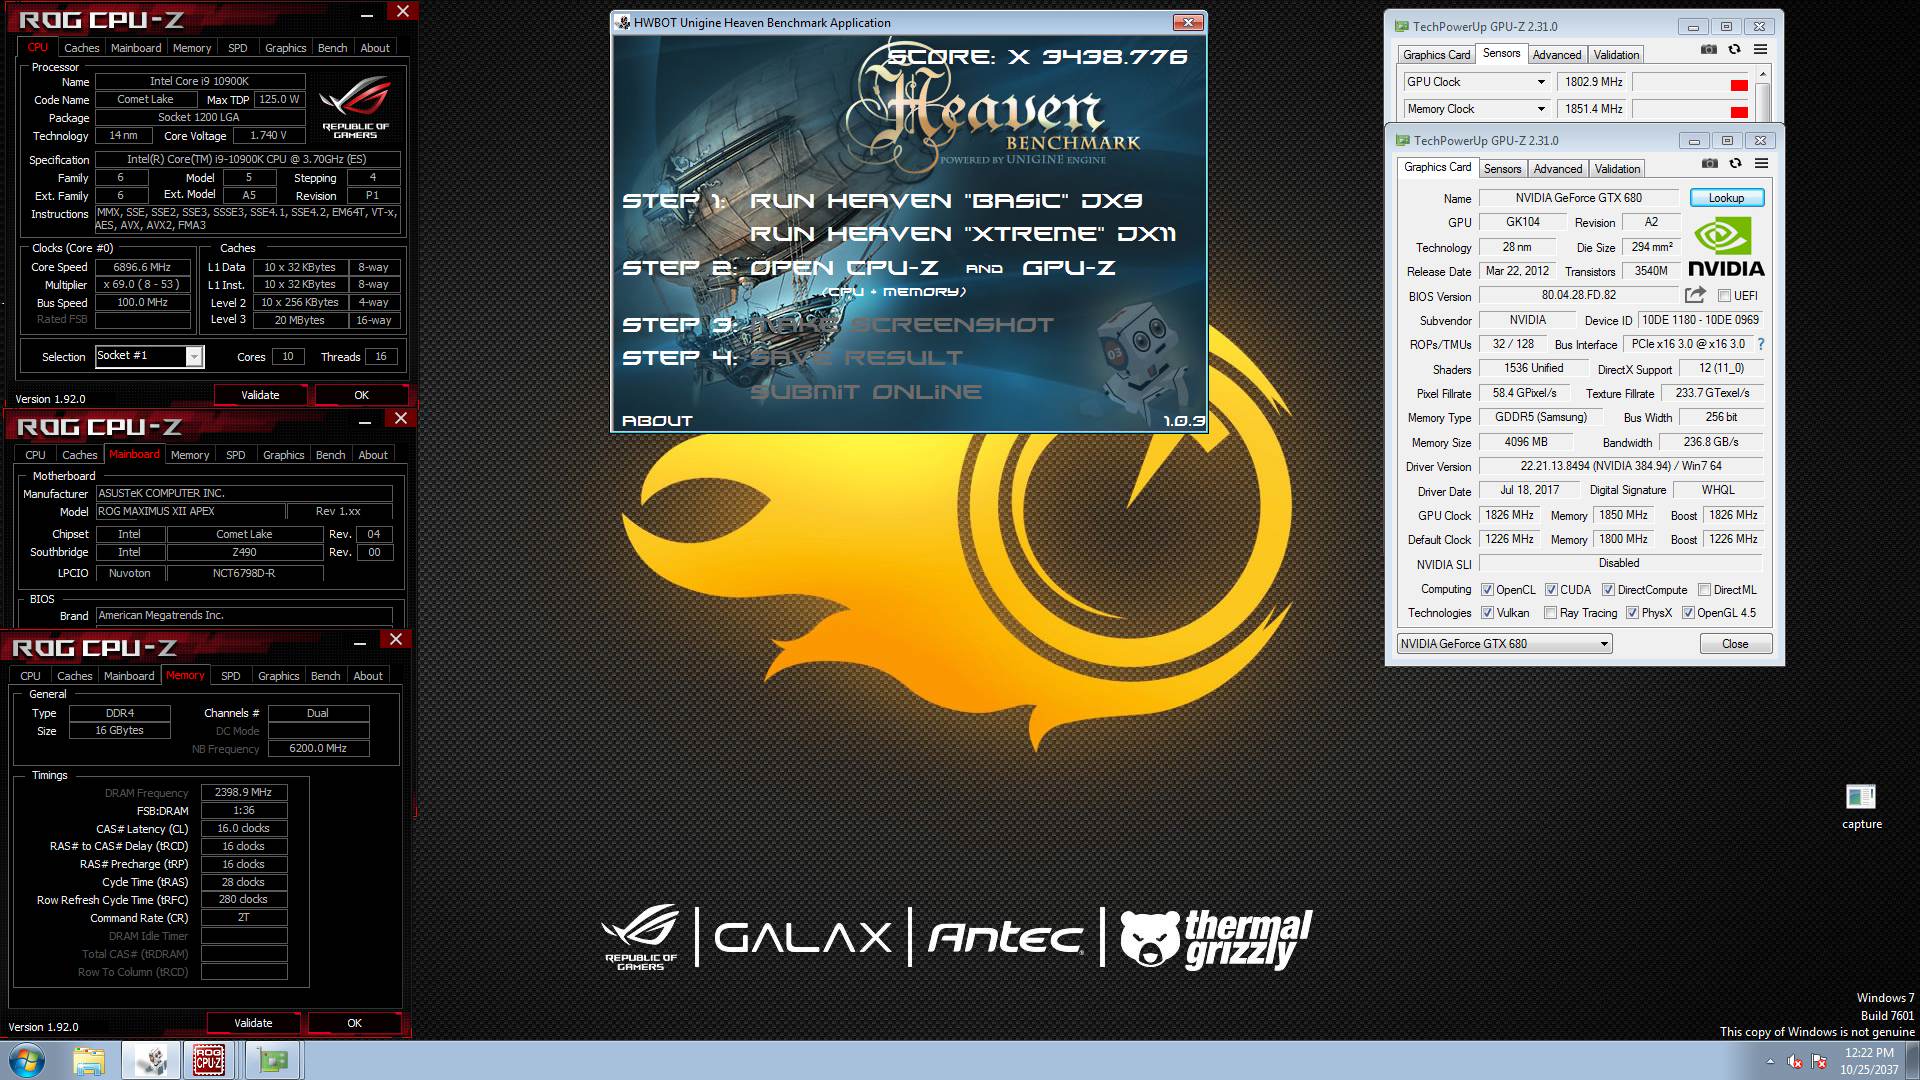Click Validate in Memory CPU-Z window
This screenshot has height=1080, width=1920.
(253, 1023)
